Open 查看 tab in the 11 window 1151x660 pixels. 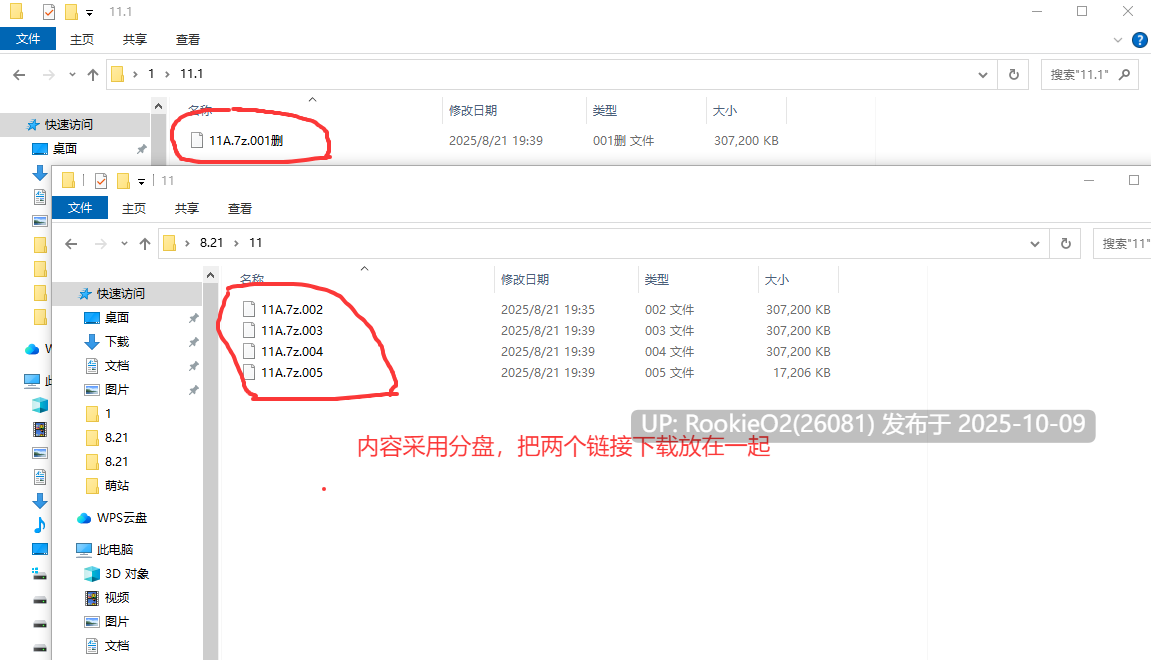[239, 208]
